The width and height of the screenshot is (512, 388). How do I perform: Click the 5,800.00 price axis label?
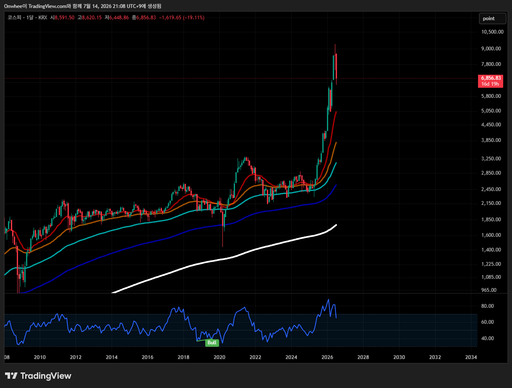coord(491,96)
